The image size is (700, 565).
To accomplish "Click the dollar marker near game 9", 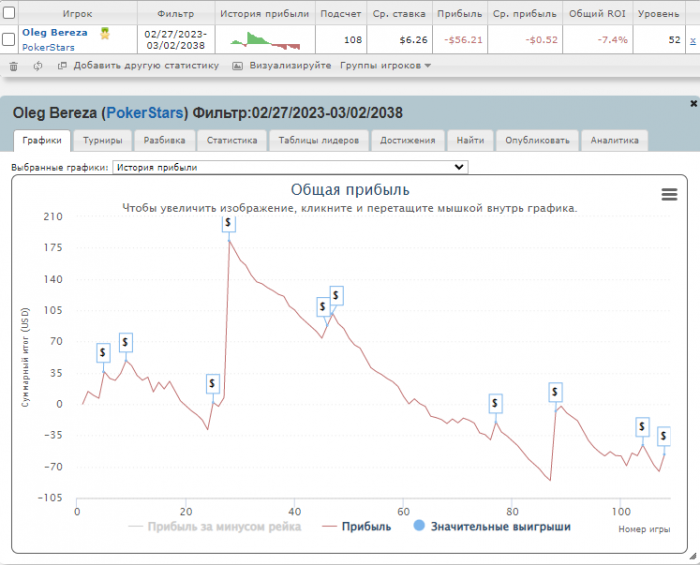I will click(126, 342).
